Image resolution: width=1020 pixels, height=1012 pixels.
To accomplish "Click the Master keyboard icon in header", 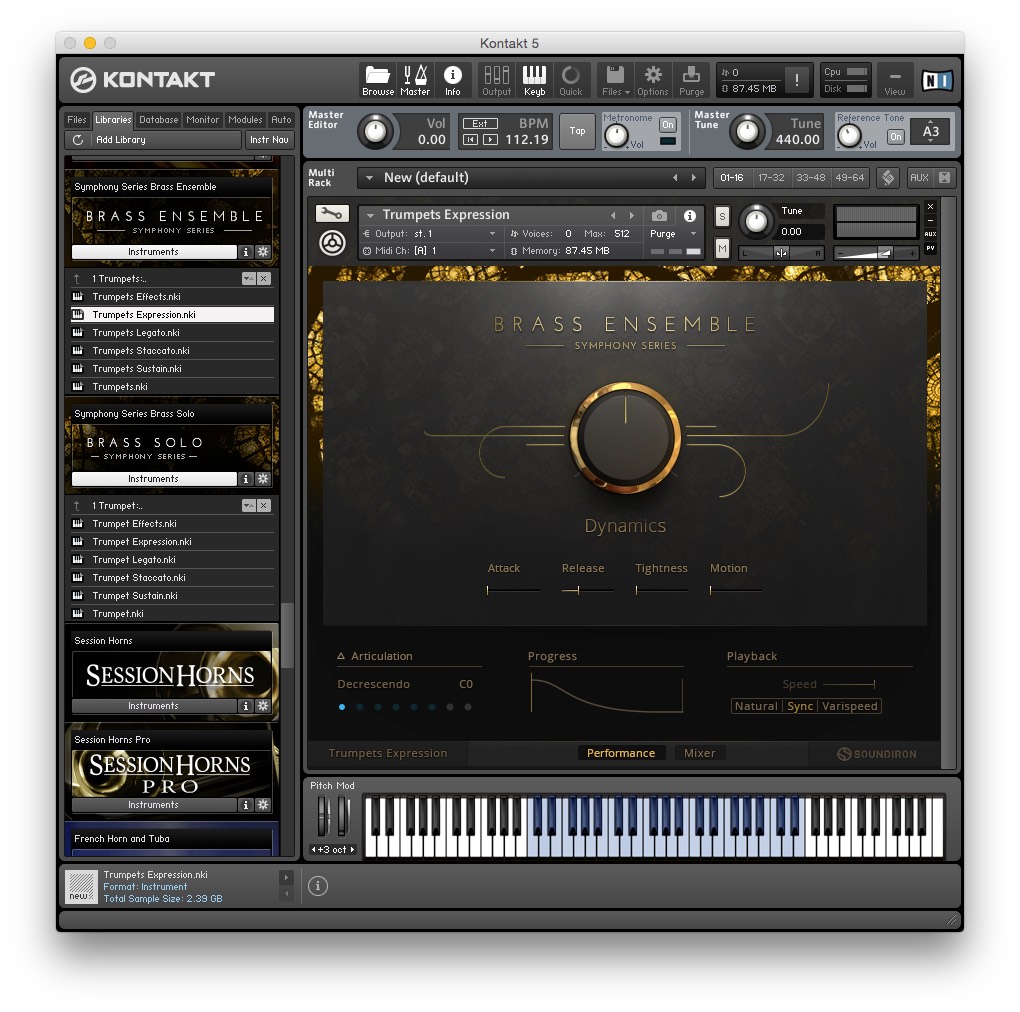I will (416, 80).
